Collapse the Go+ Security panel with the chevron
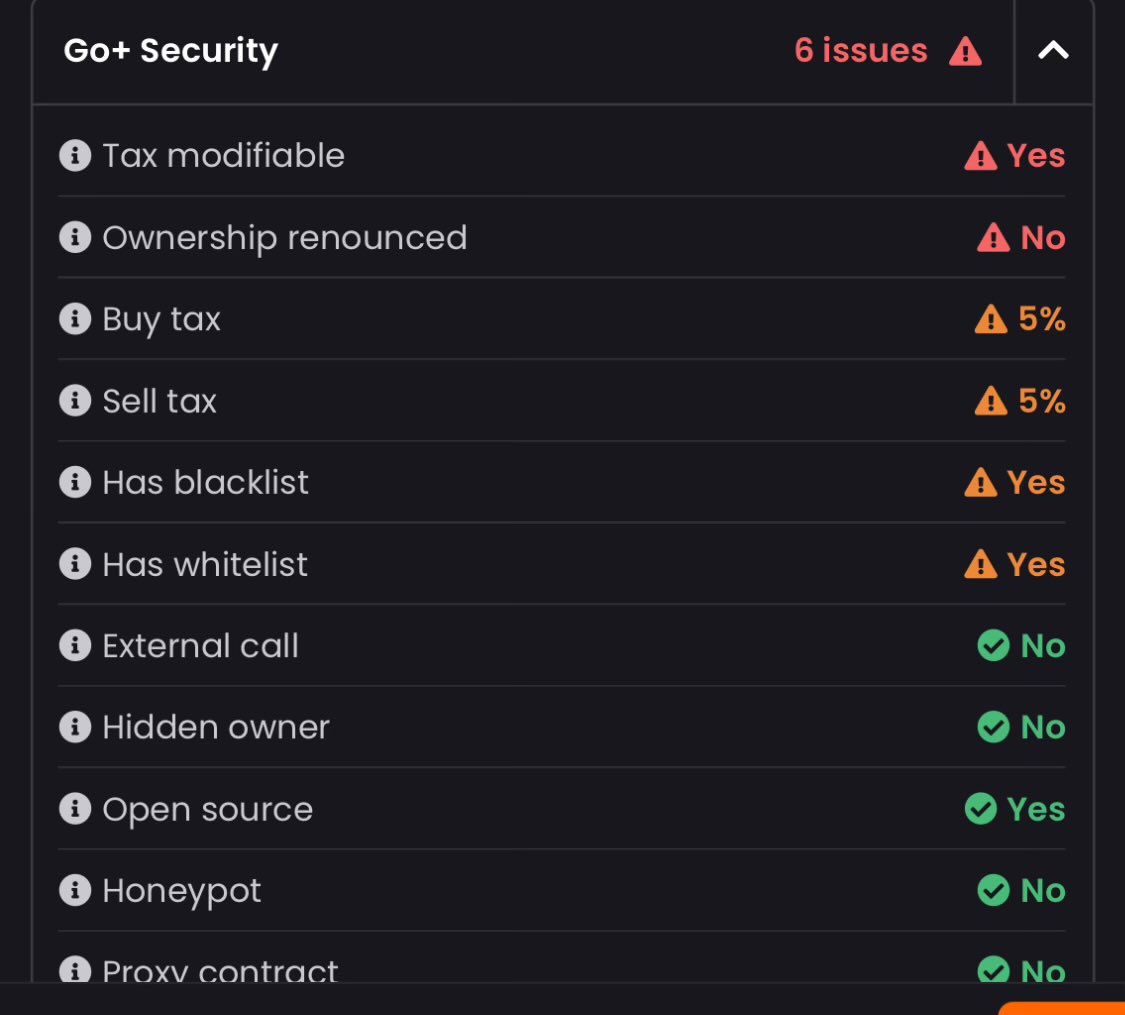The height and width of the screenshot is (1015, 1125). (x=1053, y=50)
